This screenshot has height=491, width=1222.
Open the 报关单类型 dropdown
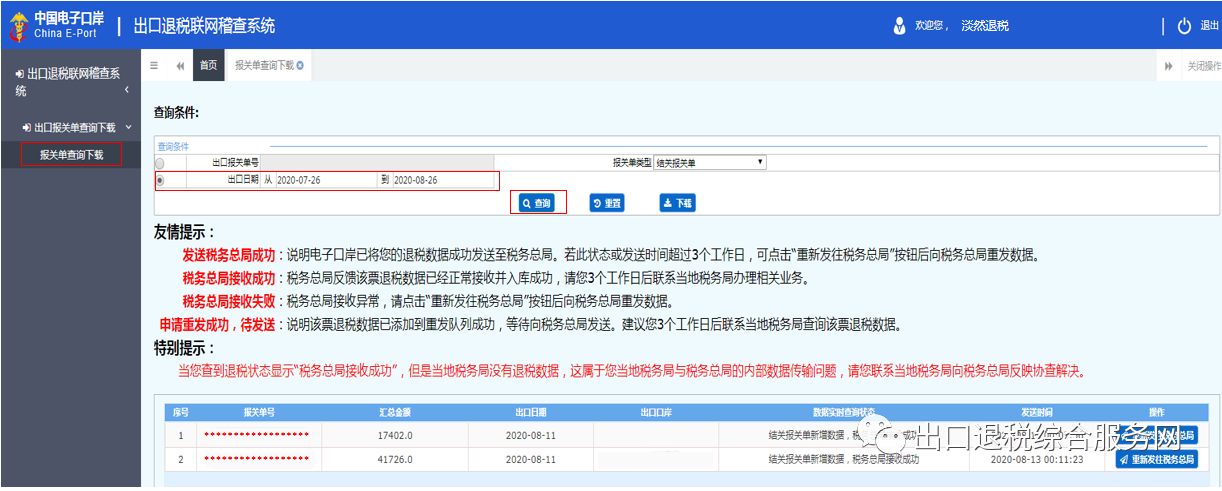tap(710, 162)
